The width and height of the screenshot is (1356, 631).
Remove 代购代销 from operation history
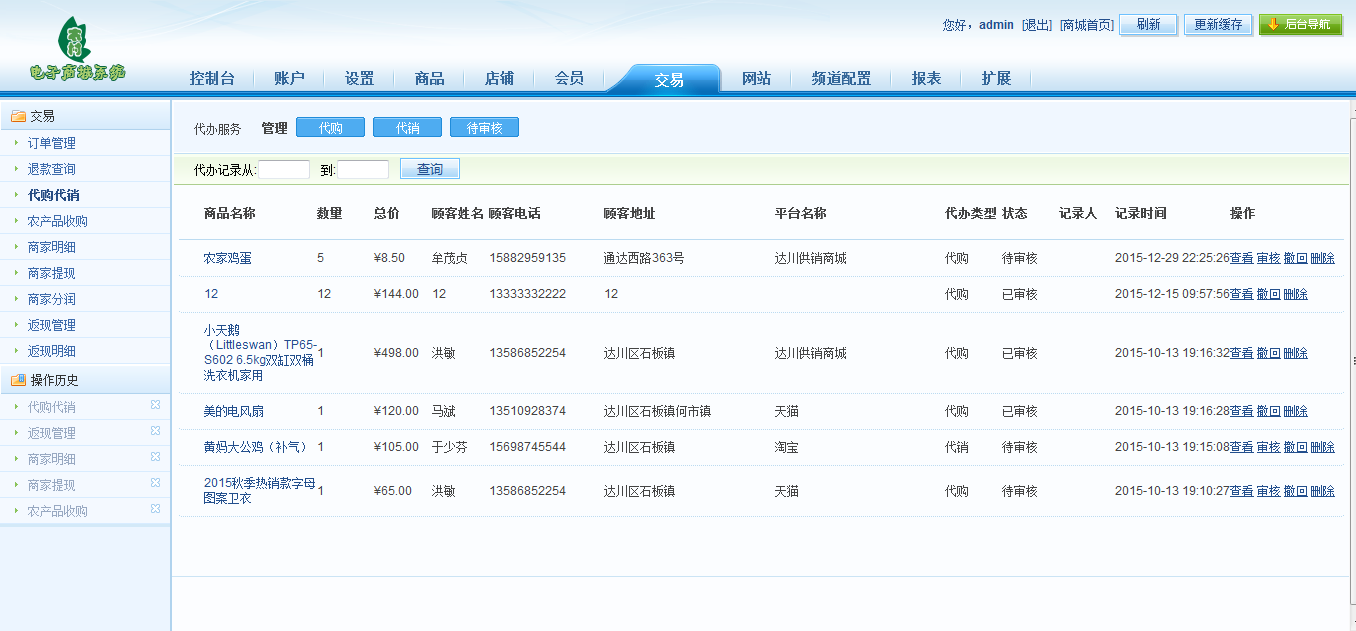155,405
